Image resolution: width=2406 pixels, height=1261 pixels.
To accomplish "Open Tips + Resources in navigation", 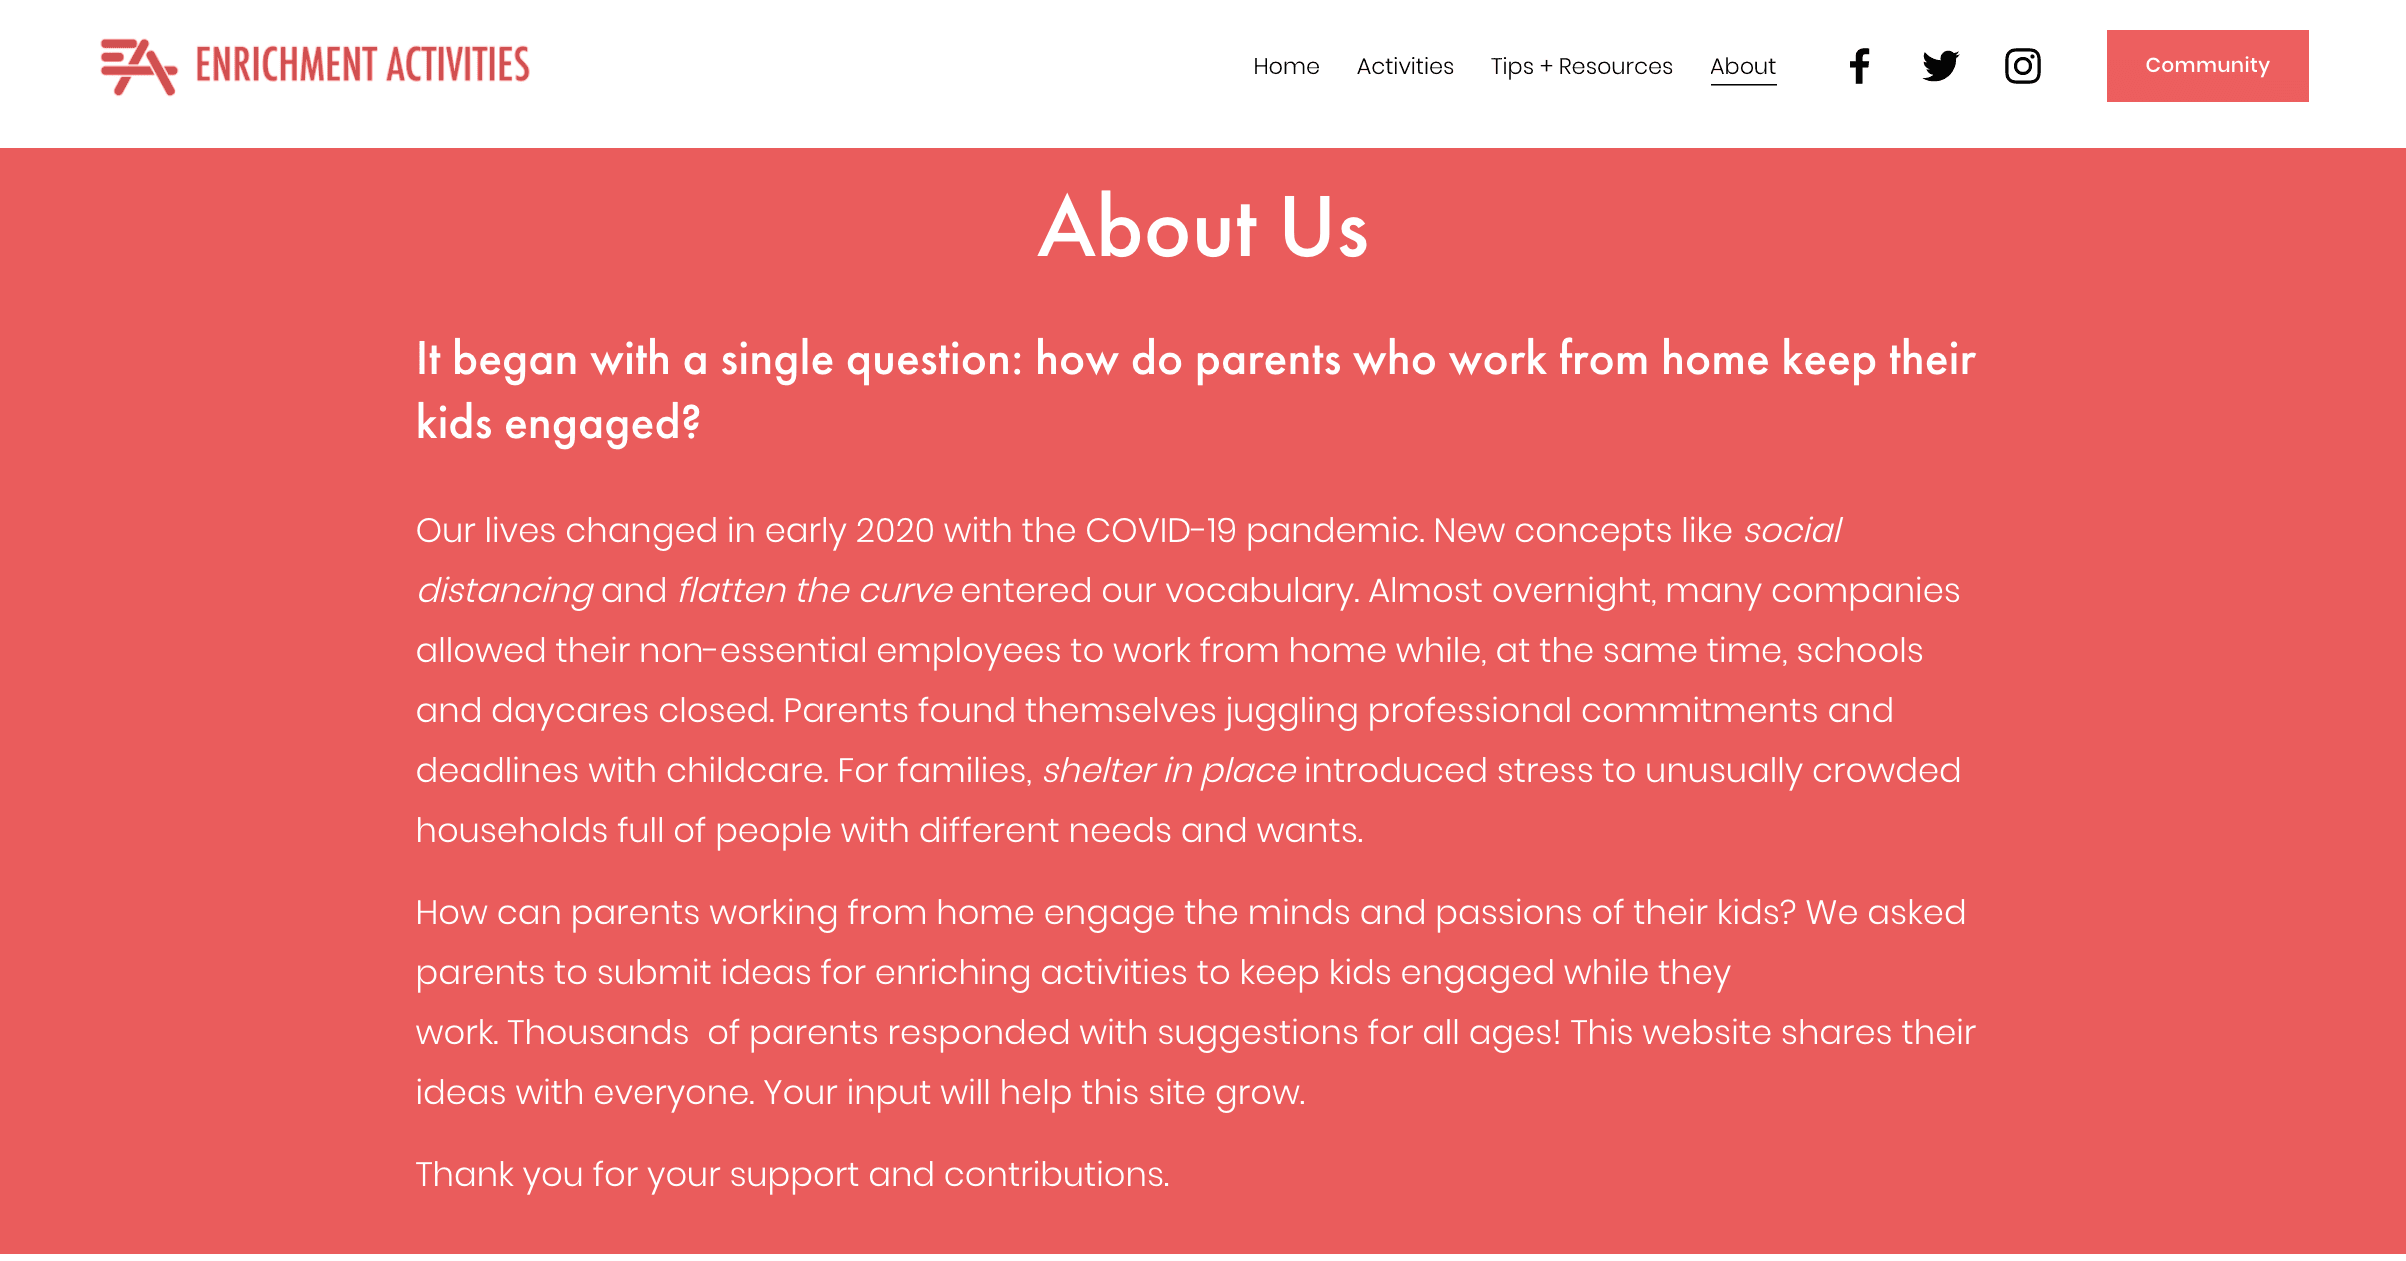I will pos(1581,66).
